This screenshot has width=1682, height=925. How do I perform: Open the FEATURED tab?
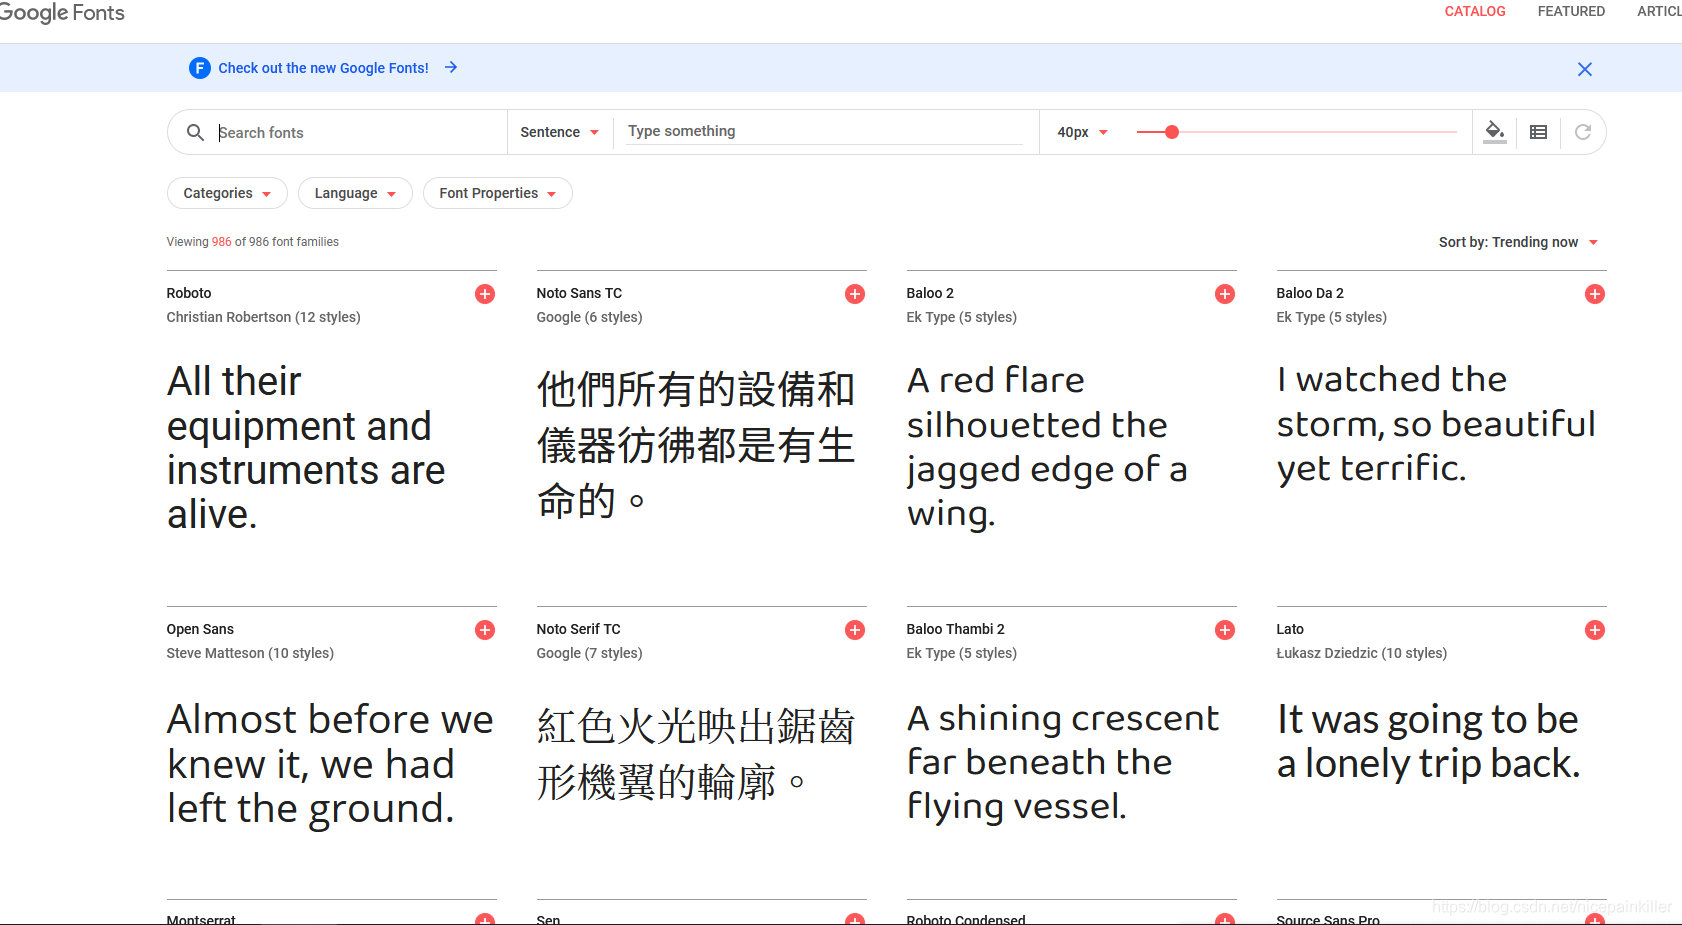pyautogui.click(x=1571, y=11)
